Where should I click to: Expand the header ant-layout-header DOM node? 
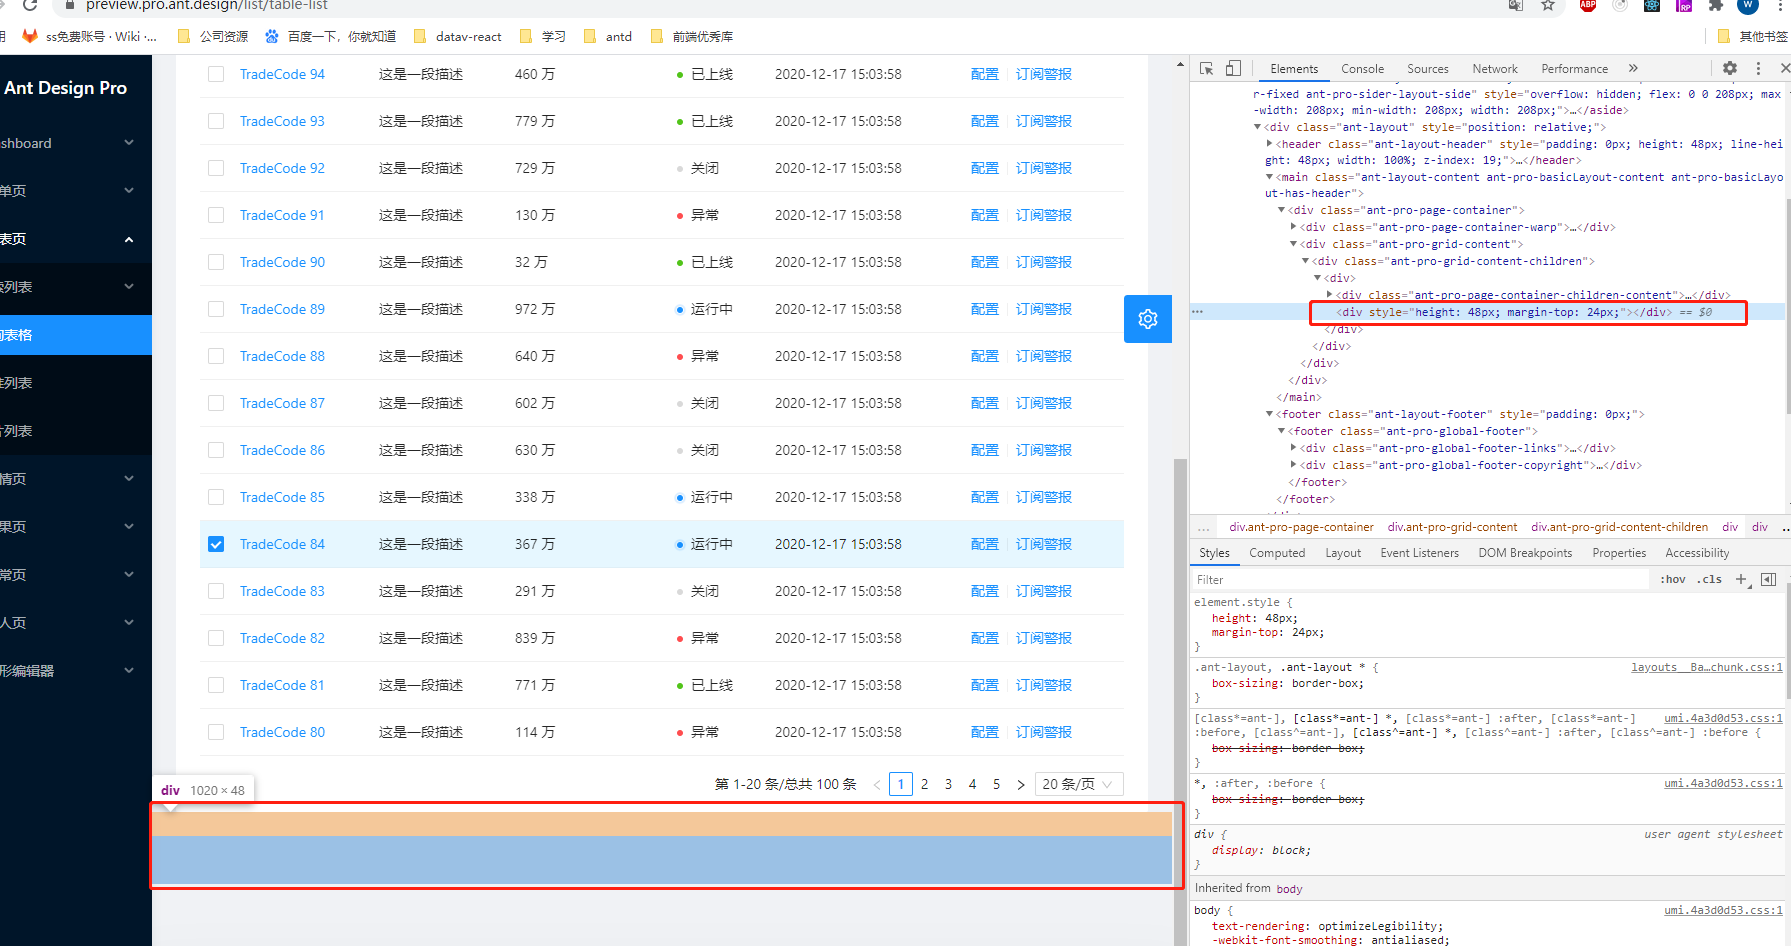1270,144
